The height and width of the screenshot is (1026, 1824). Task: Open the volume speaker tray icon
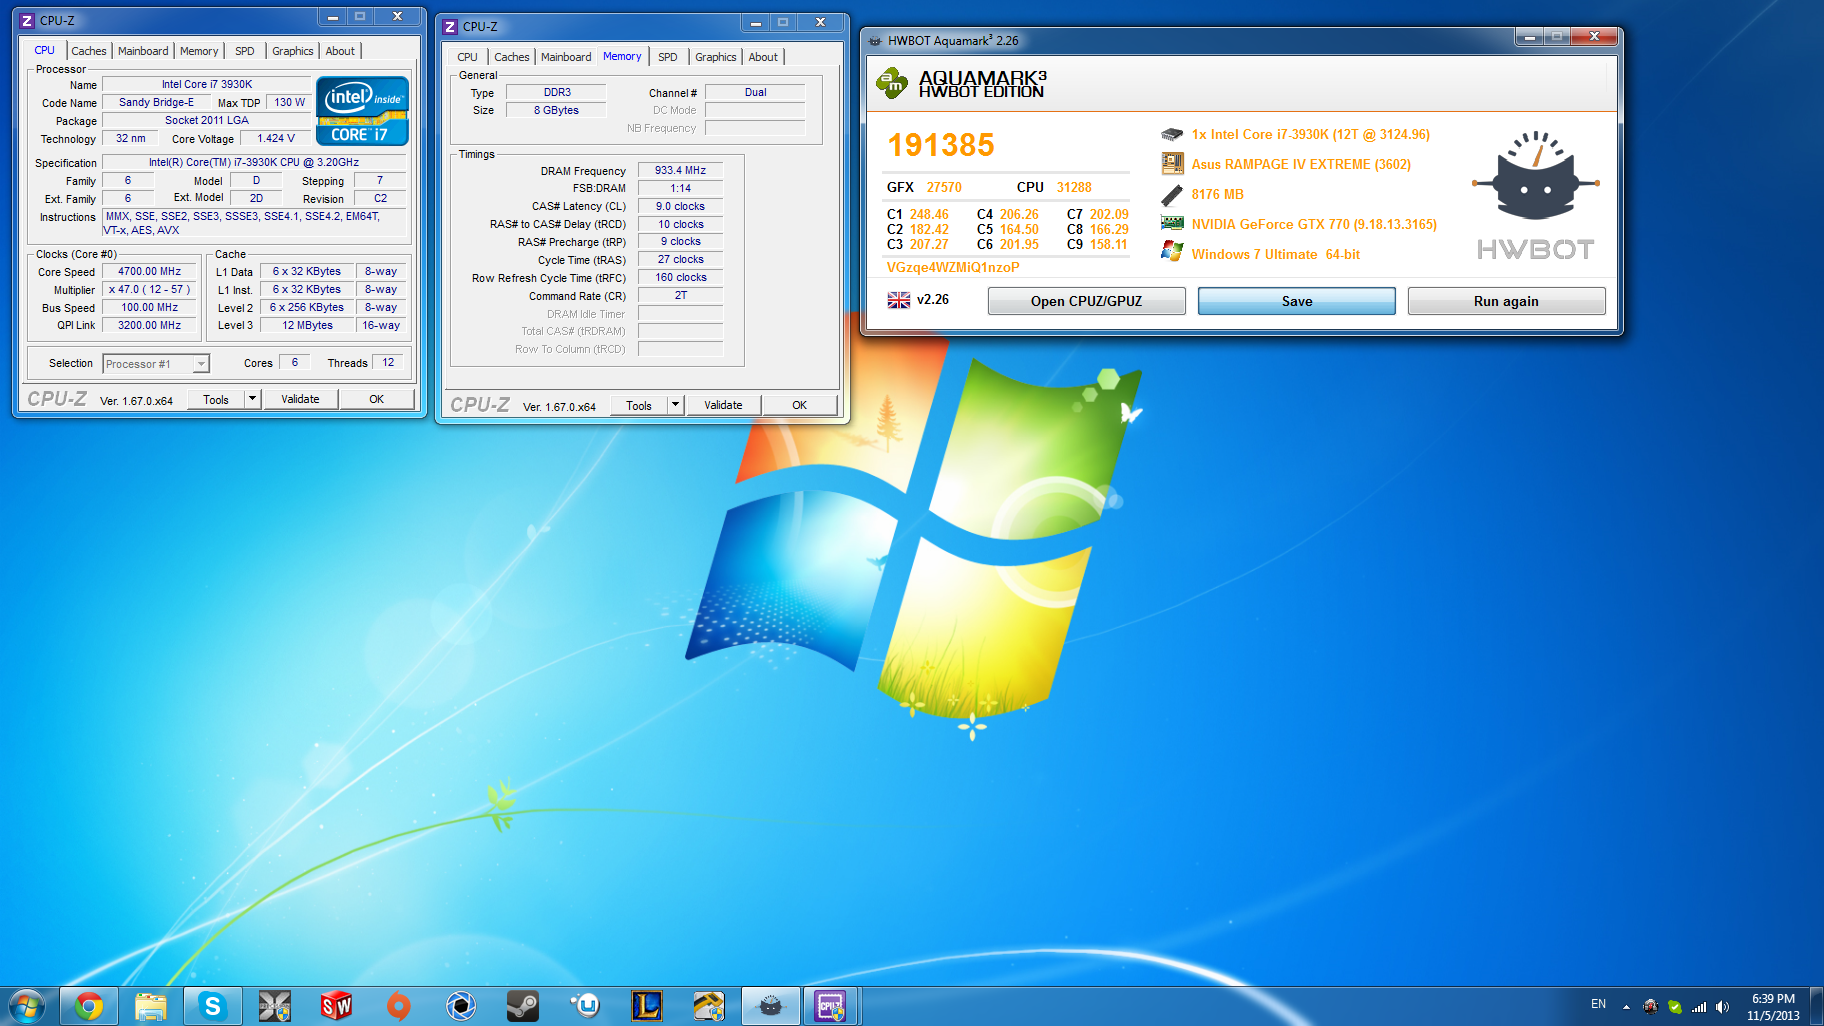point(1722,1007)
